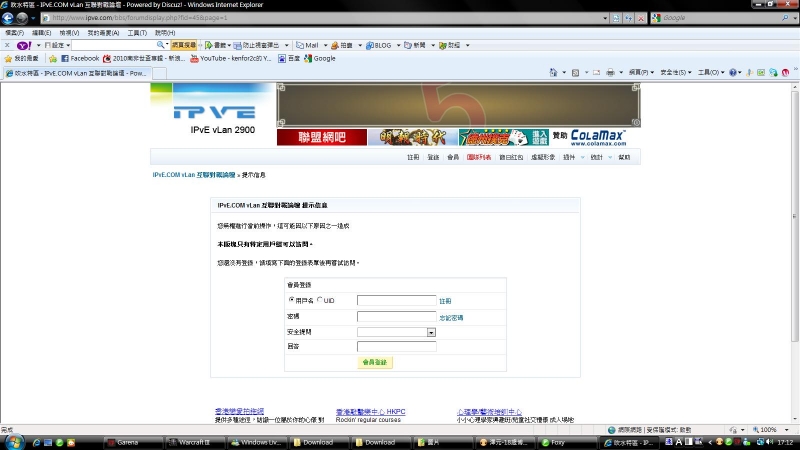The width and height of the screenshot is (800, 450).
Task: Open the 工具(T) Tools menu in menu bar
Action: (x=137, y=33)
